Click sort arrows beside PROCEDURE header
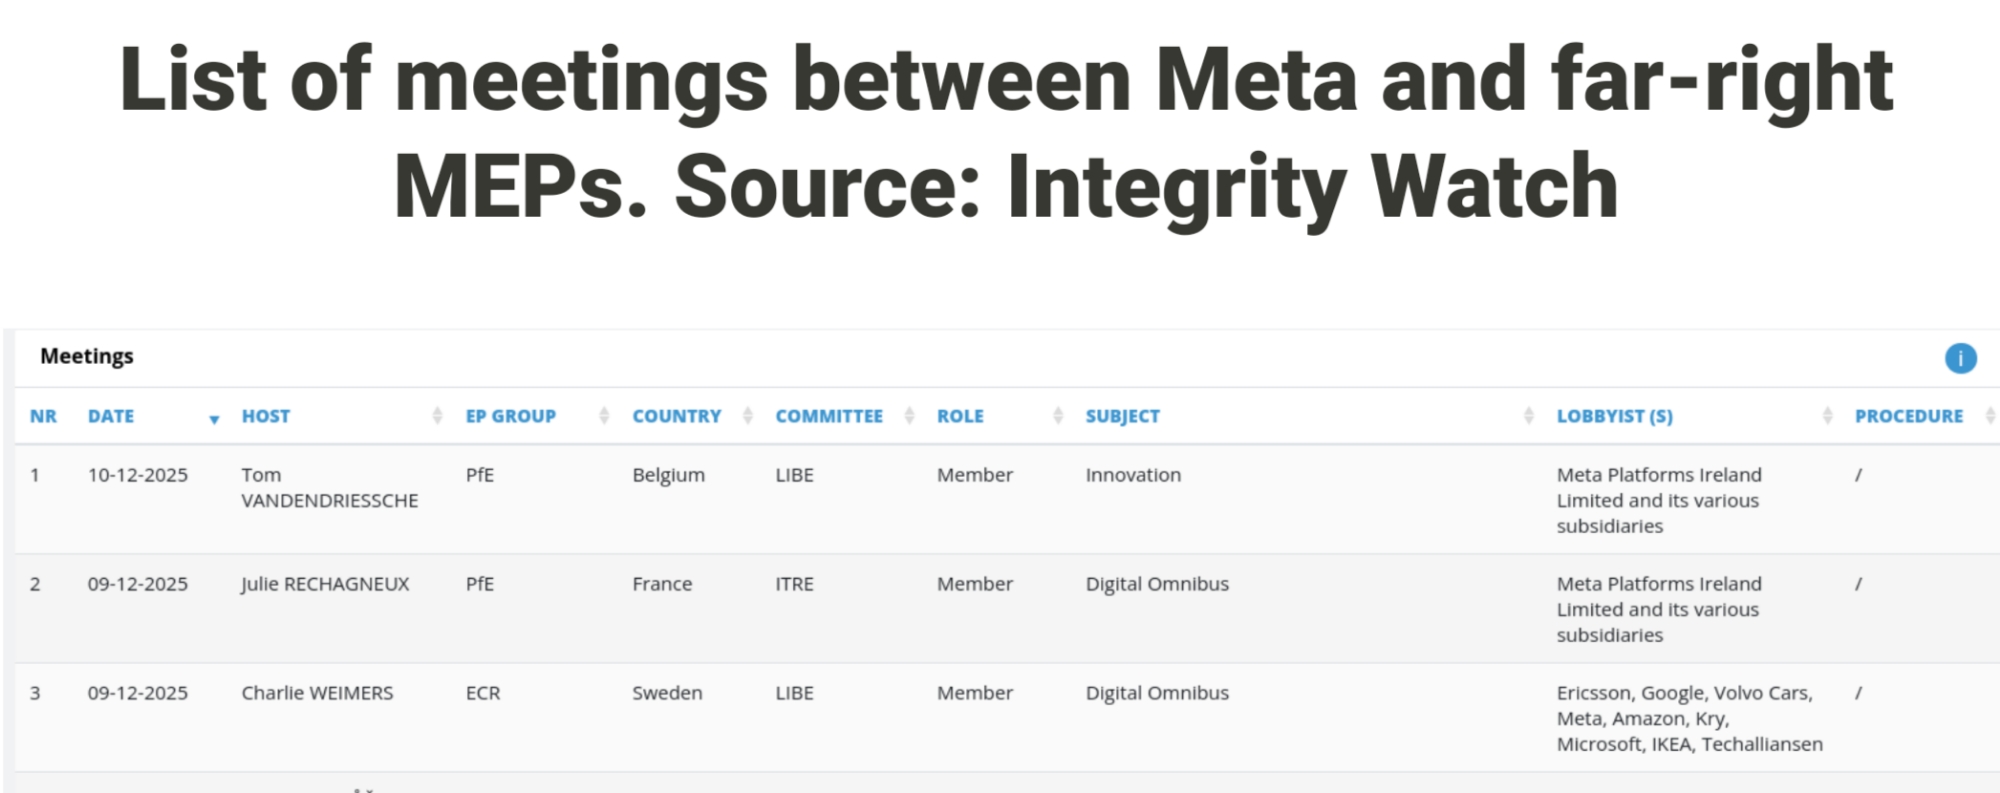The height and width of the screenshot is (793, 2000). pyautogui.click(x=1989, y=416)
